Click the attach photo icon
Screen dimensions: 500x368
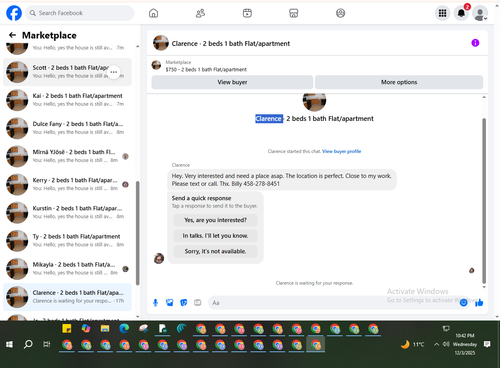(x=170, y=303)
